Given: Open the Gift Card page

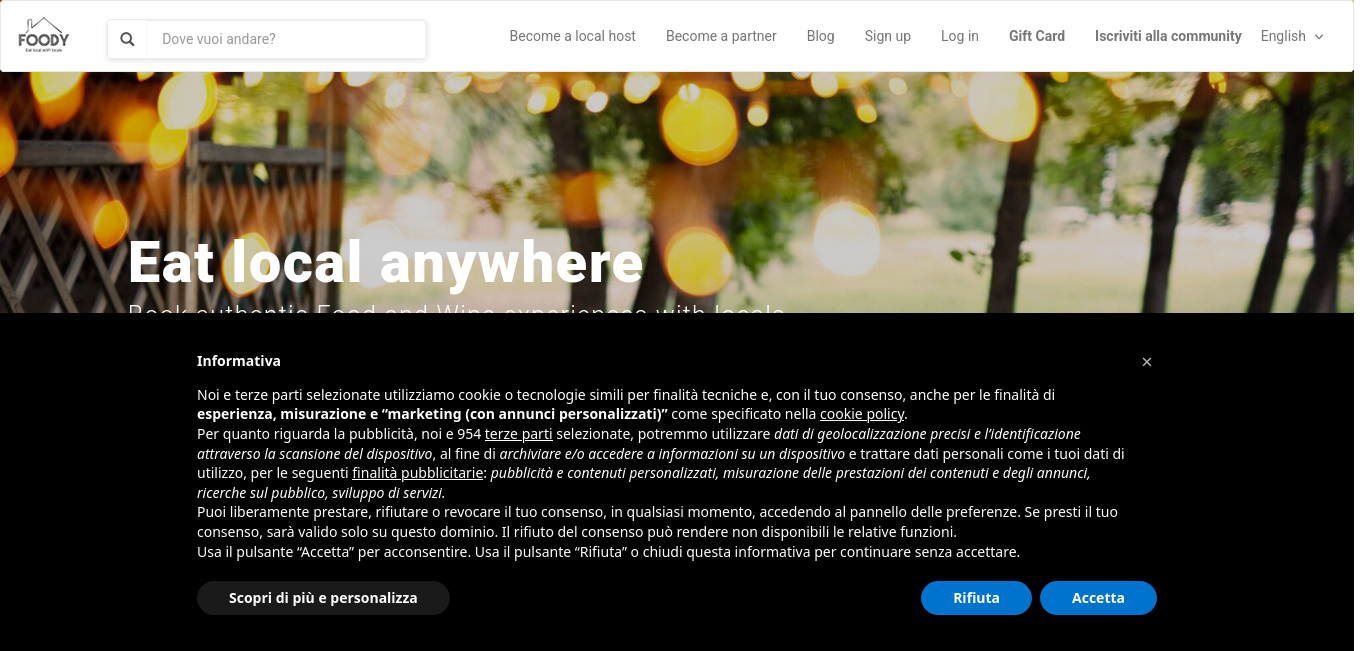Looking at the screenshot, I should click(1036, 36).
